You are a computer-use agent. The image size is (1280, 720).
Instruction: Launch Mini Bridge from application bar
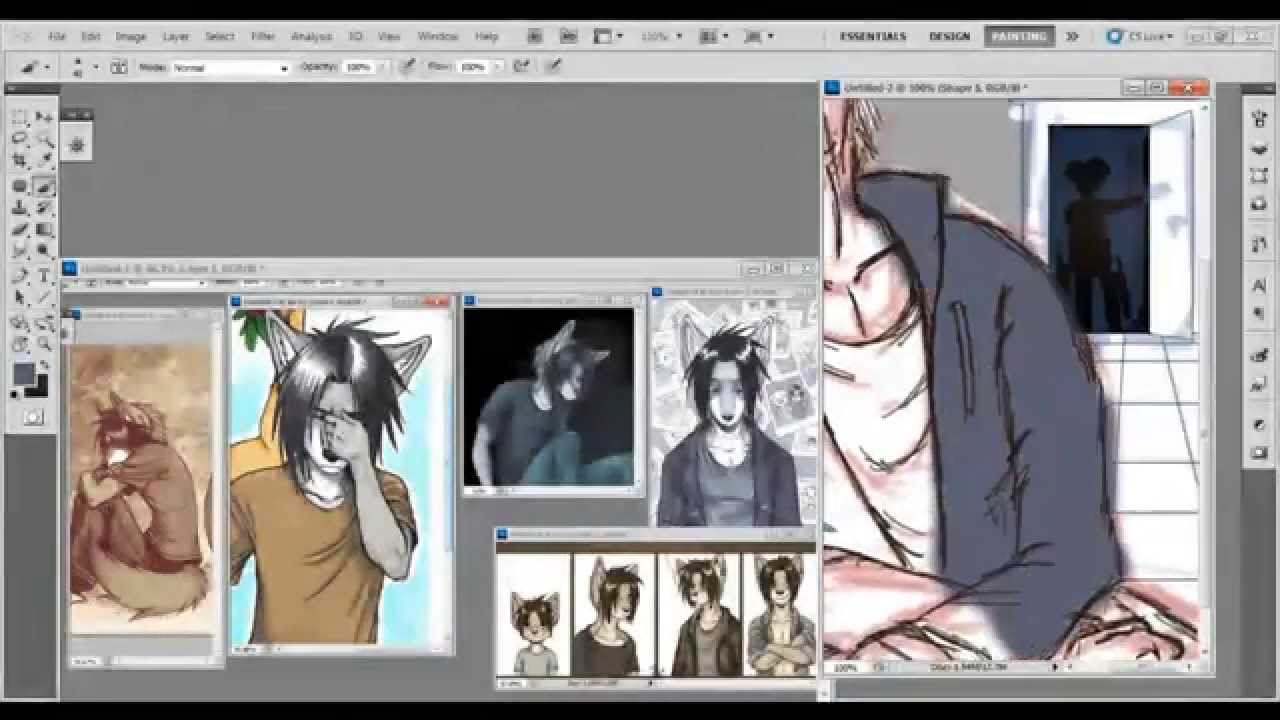[x=568, y=36]
